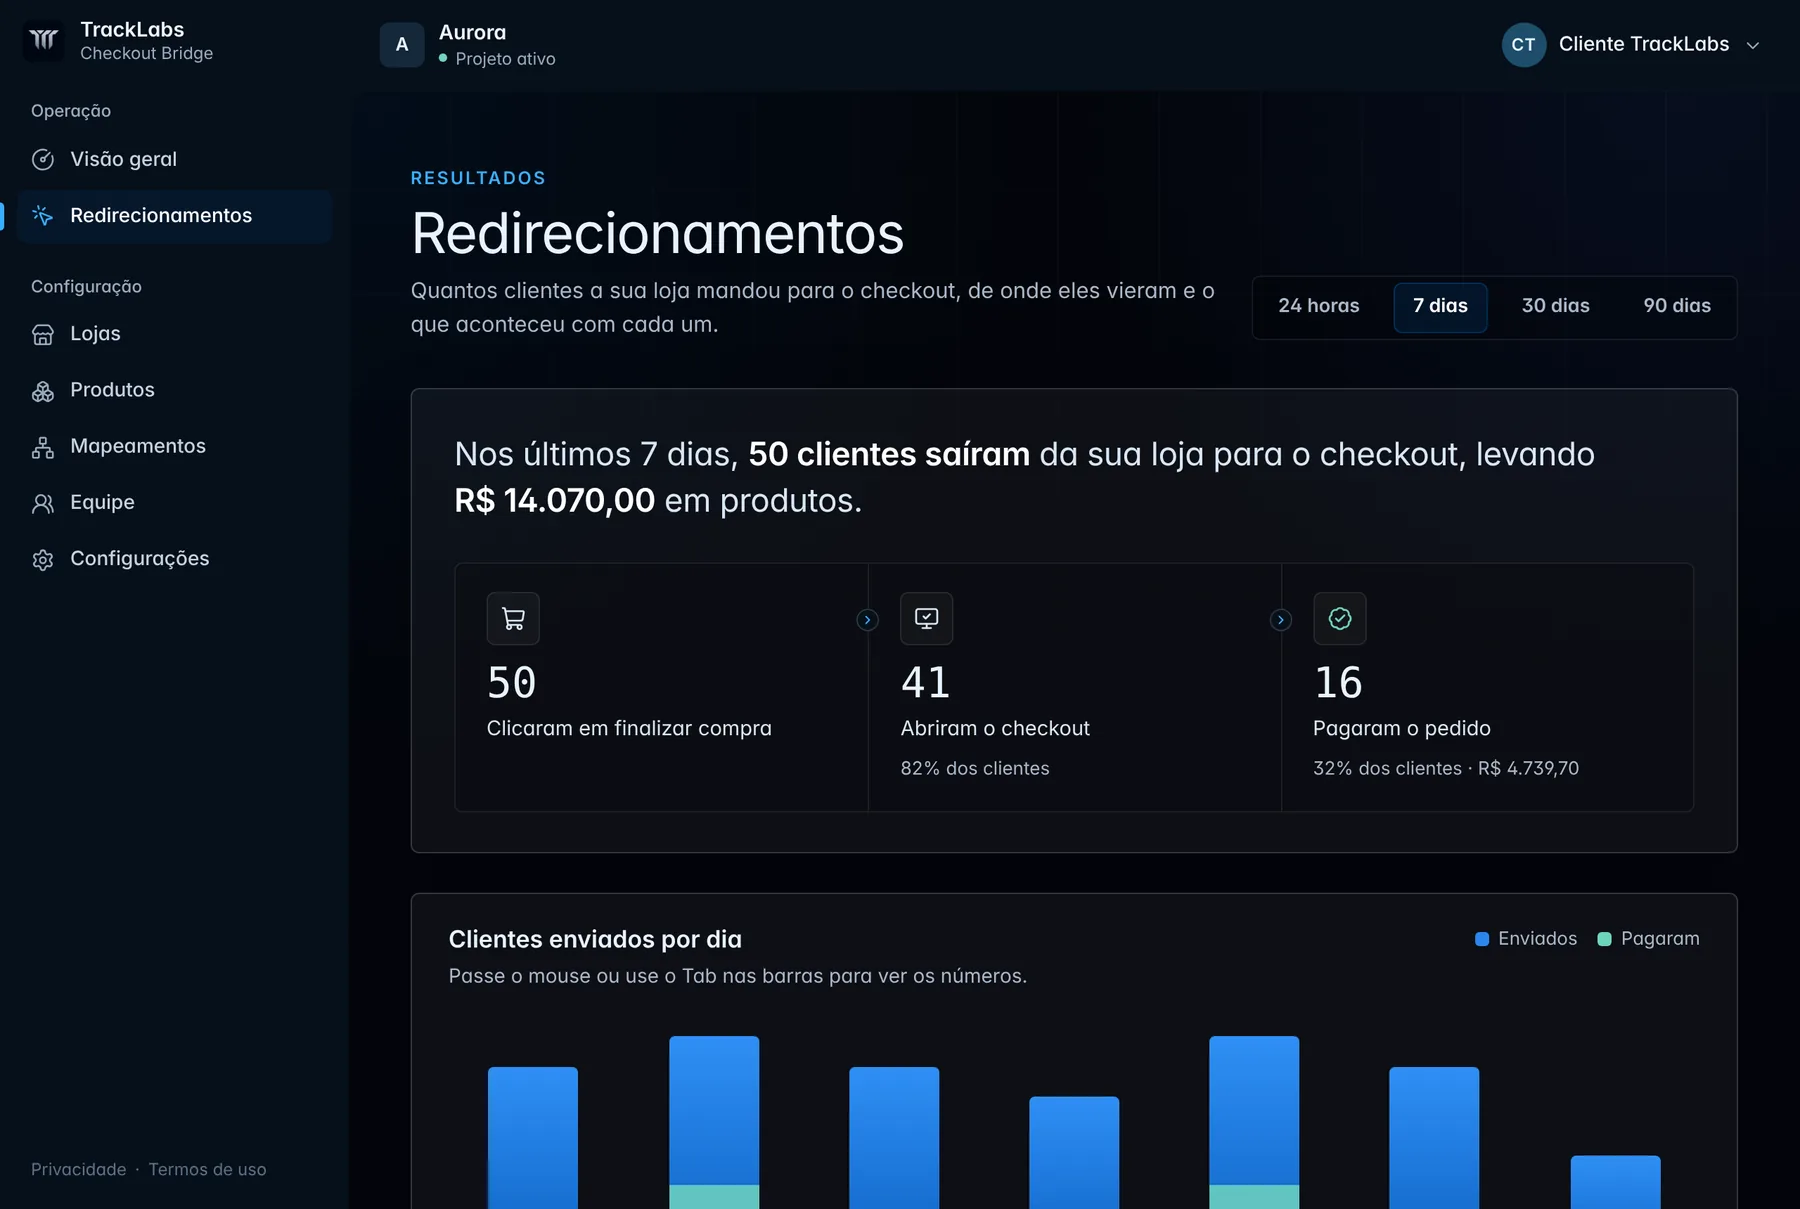
Task: Click the Cliente TrackLabs user name
Action: click(x=1644, y=44)
